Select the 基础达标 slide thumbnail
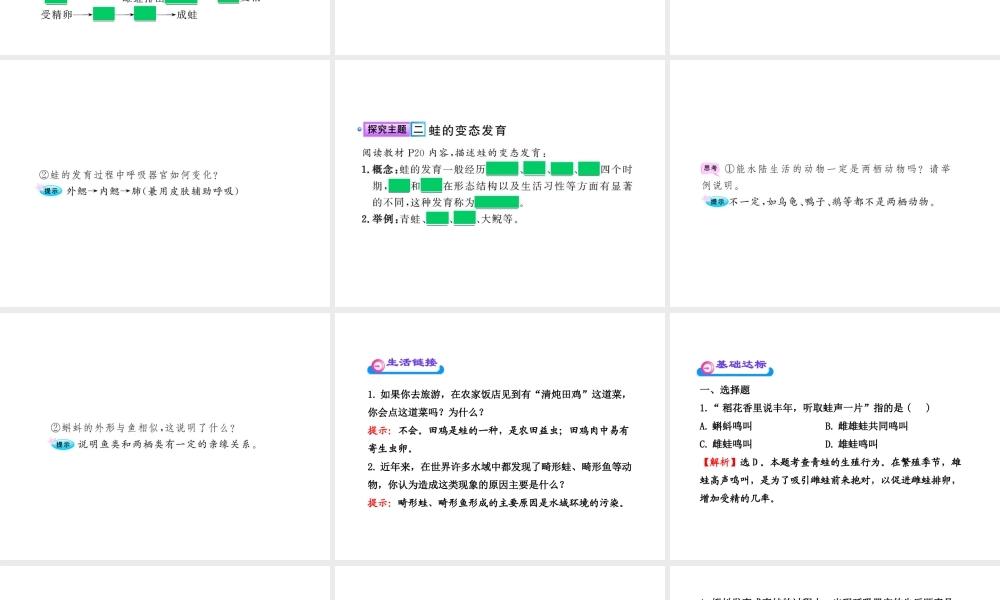The image size is (1000, 600). [835, 436]
